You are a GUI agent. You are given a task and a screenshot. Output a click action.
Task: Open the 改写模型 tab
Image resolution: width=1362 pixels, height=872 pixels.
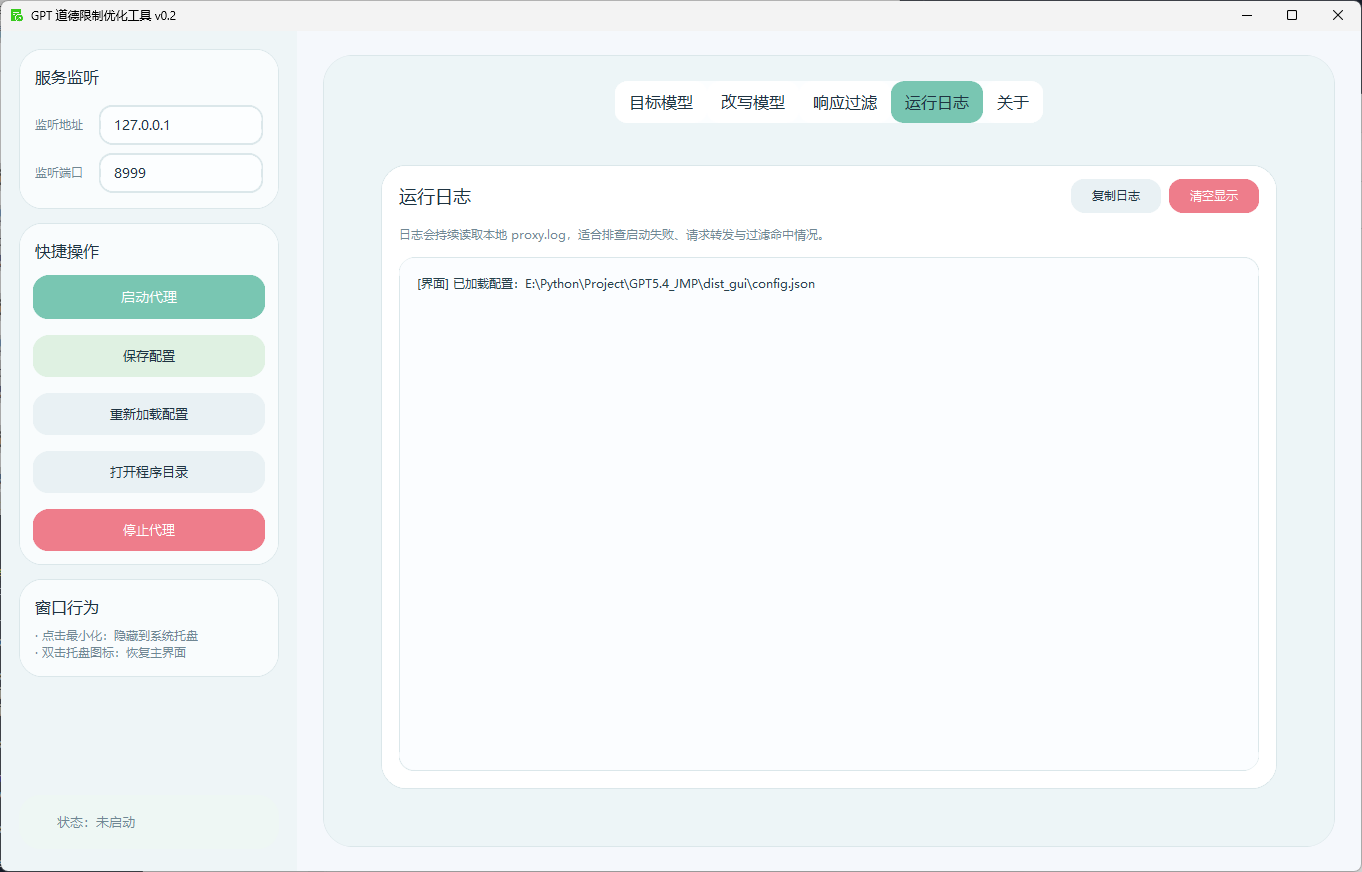click(752, 102)
